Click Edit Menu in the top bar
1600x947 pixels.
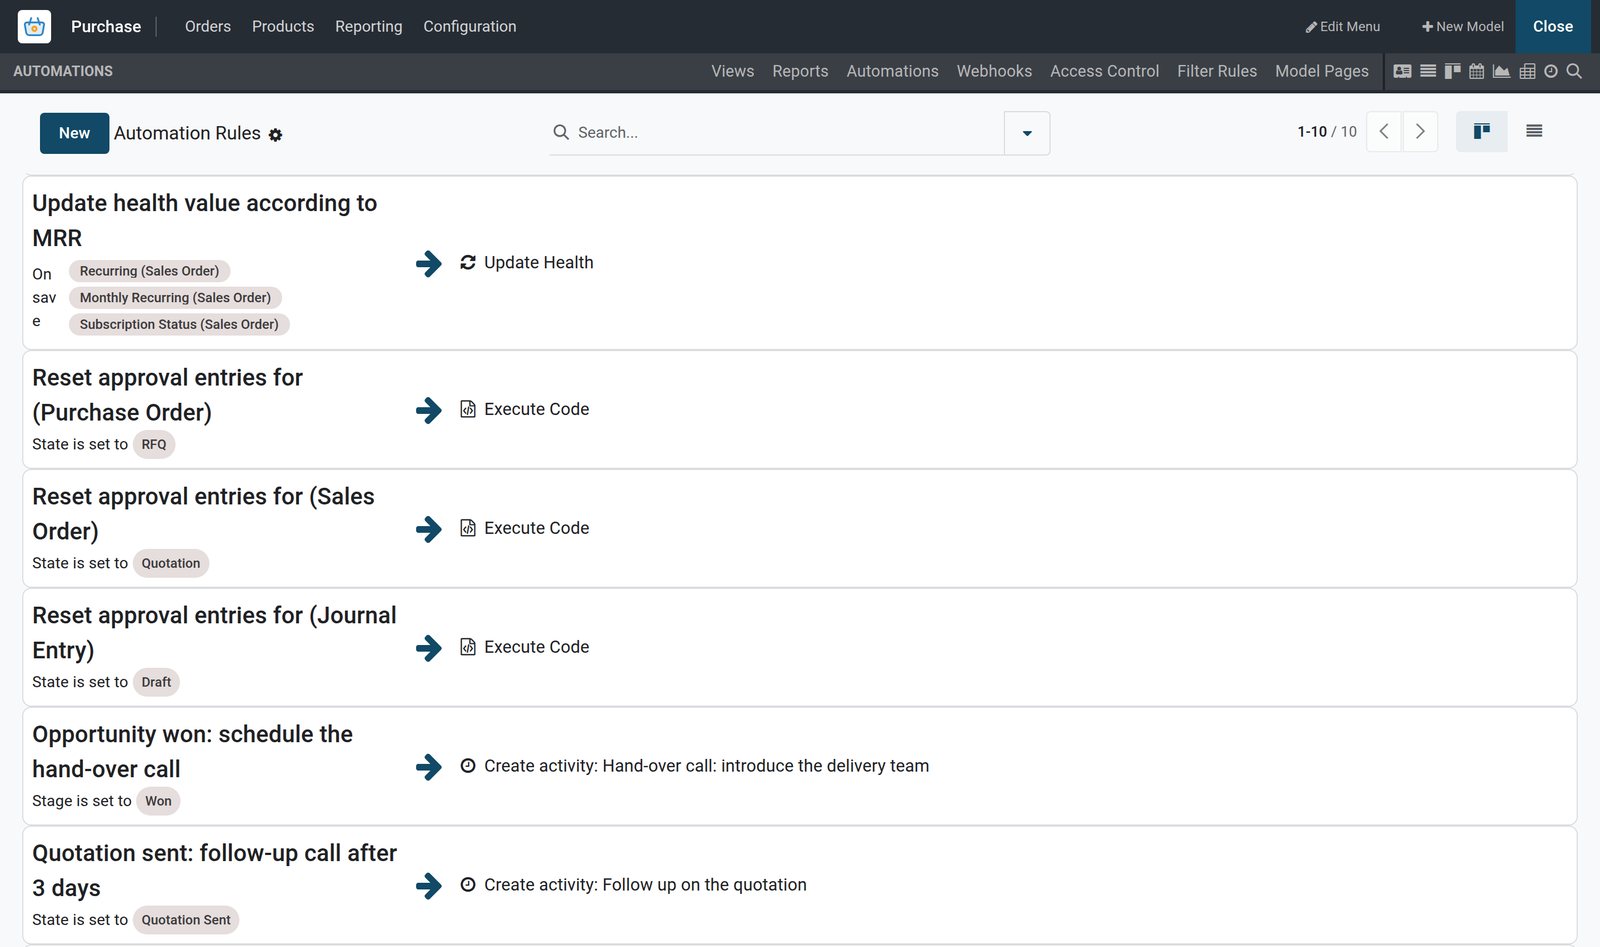1342,27
